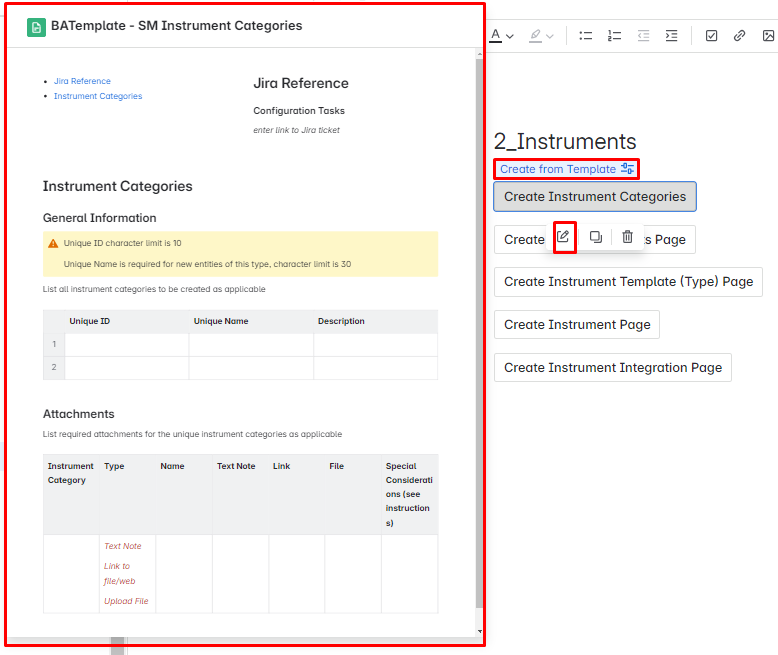Open the Instrument Categories contents link
The image size is (778, 655).
coord(98,96)
